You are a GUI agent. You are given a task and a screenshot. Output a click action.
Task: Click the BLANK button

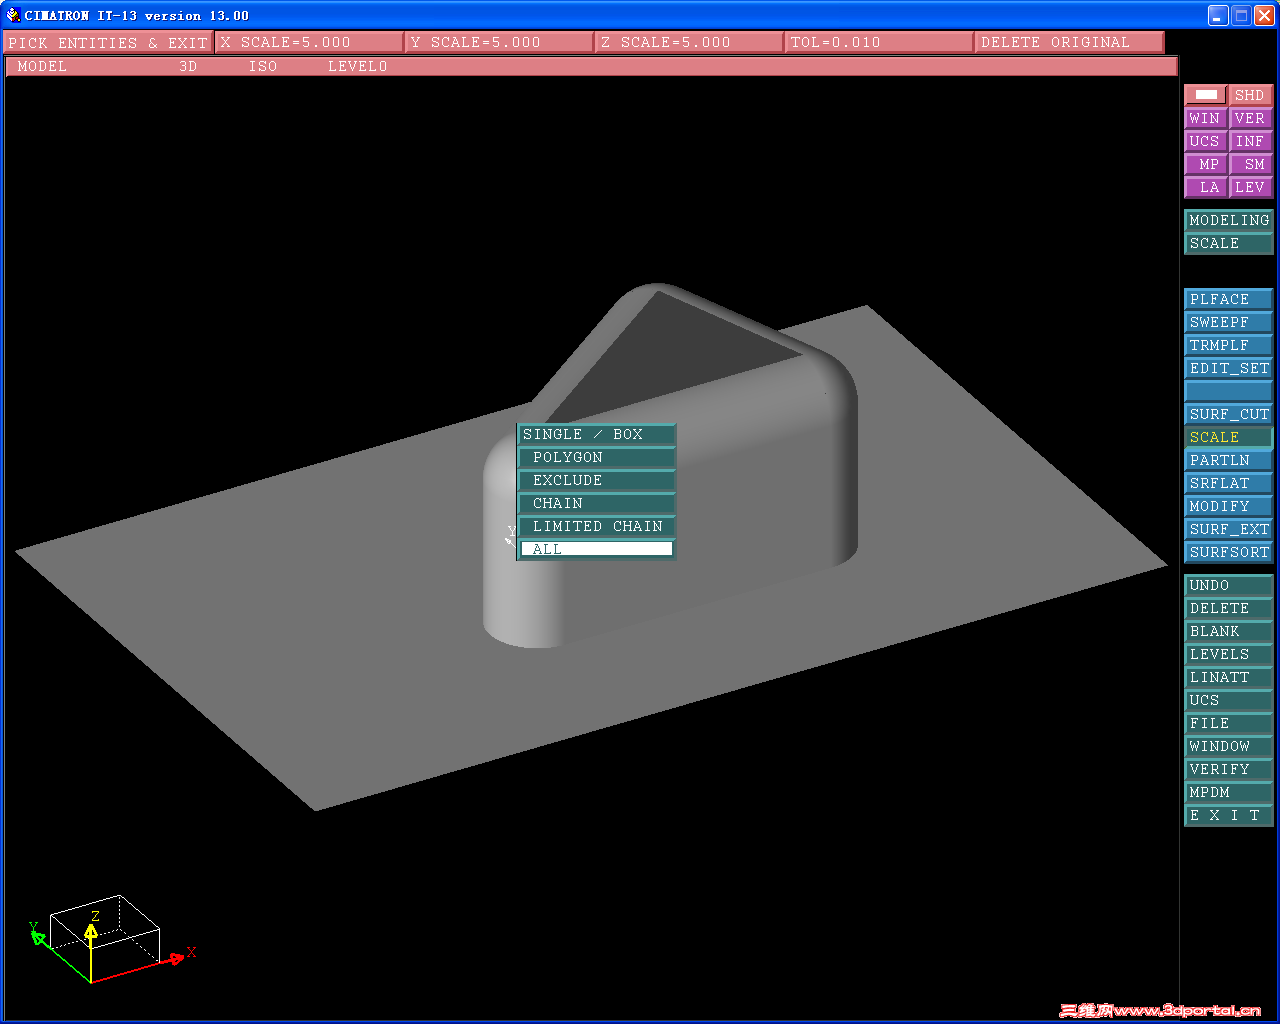[1229, 631]
